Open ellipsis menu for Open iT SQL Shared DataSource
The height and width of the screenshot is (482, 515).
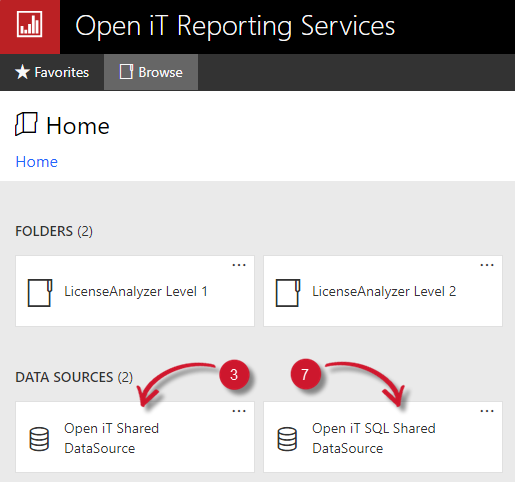click(x=487, y=411)
